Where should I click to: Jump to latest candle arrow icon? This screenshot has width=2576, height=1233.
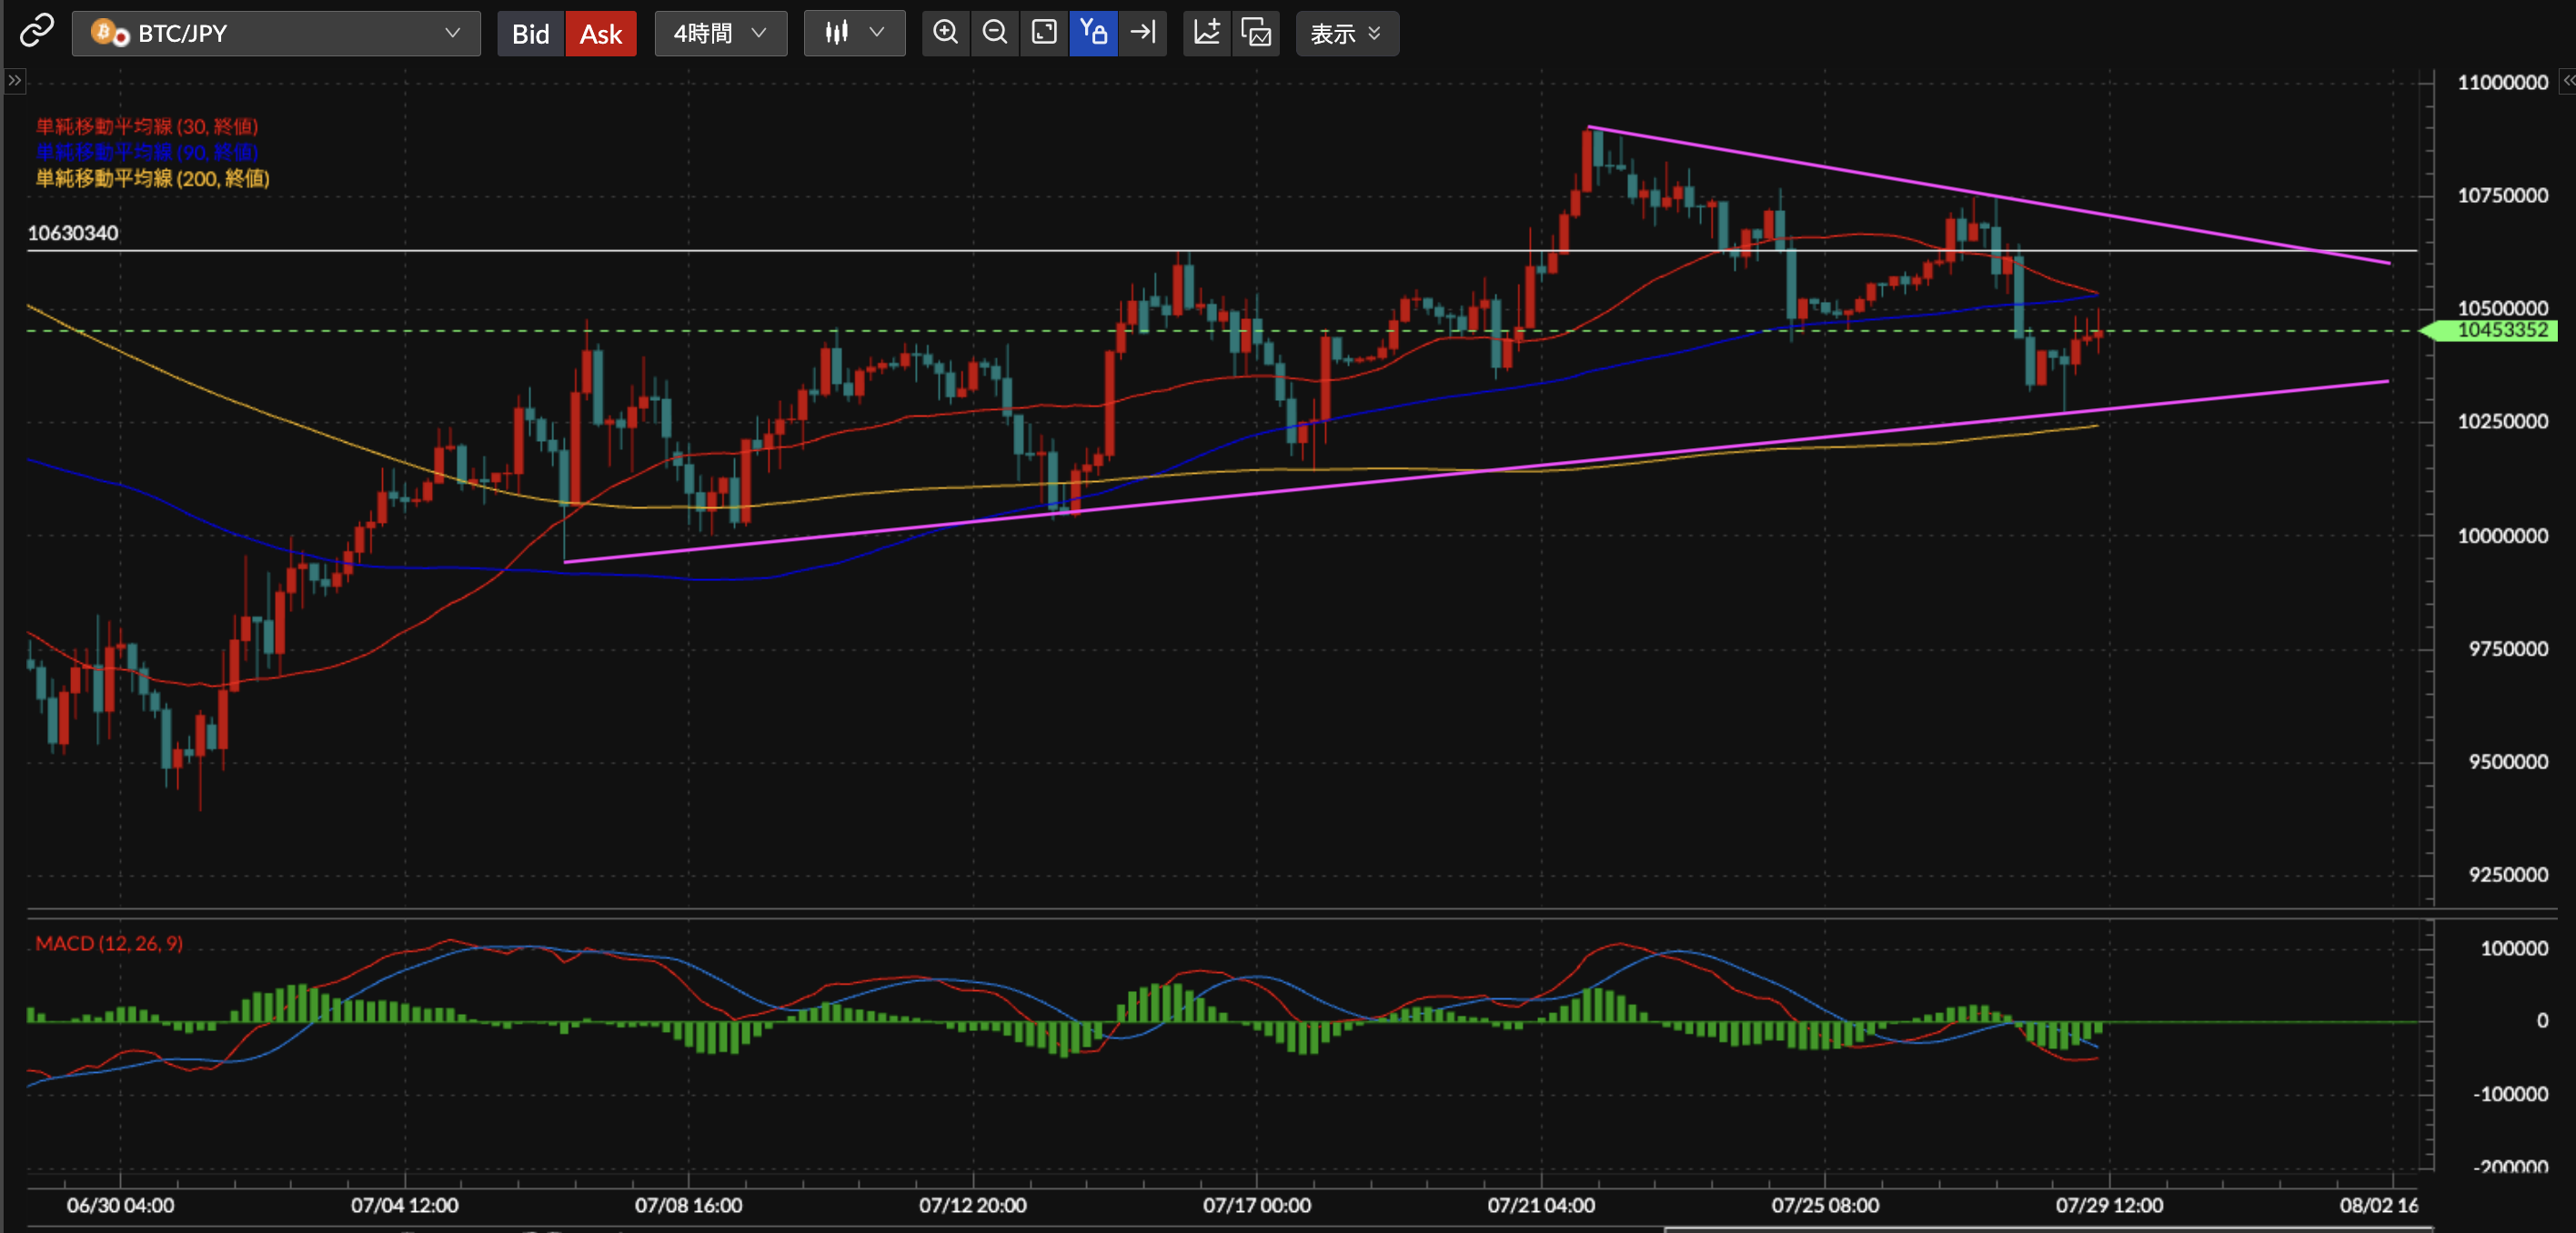1142,33
